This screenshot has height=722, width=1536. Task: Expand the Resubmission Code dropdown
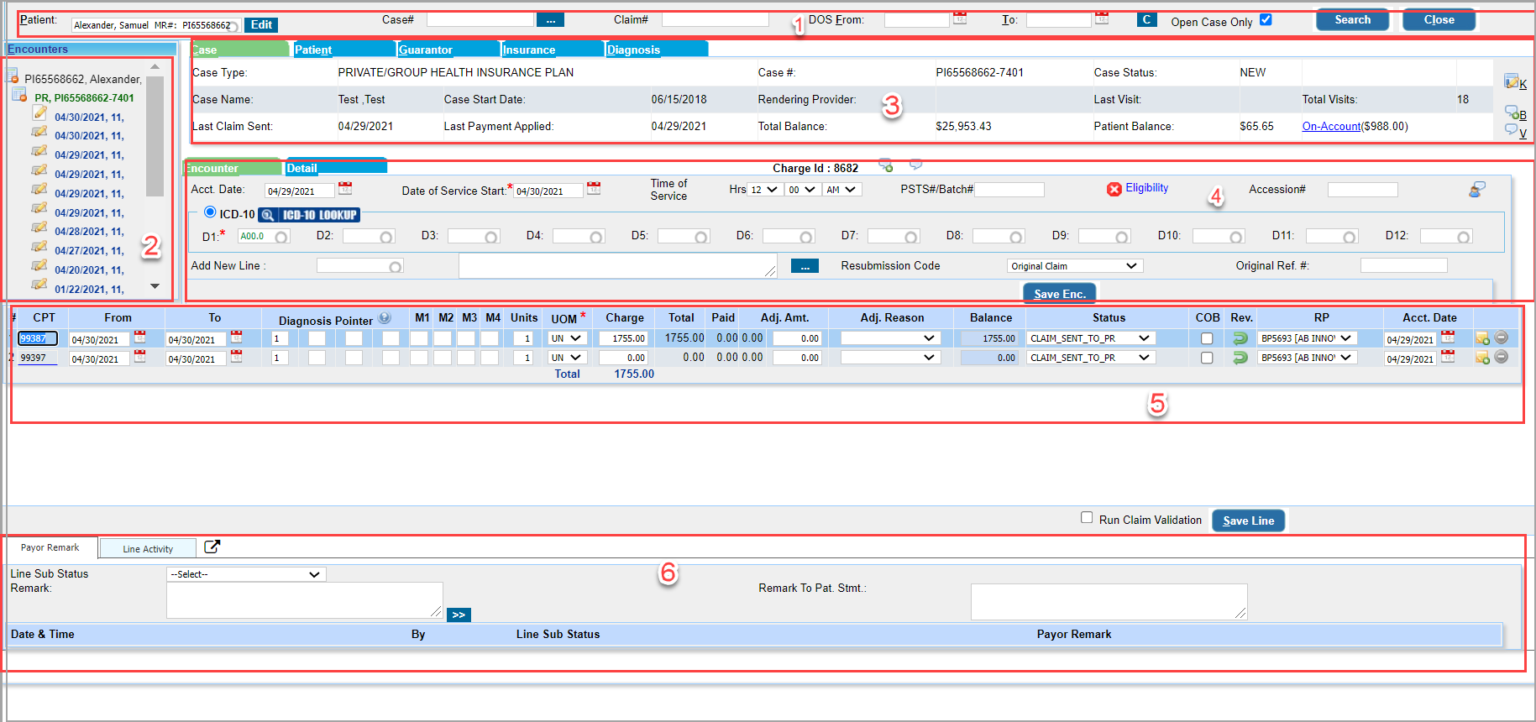1074,267
